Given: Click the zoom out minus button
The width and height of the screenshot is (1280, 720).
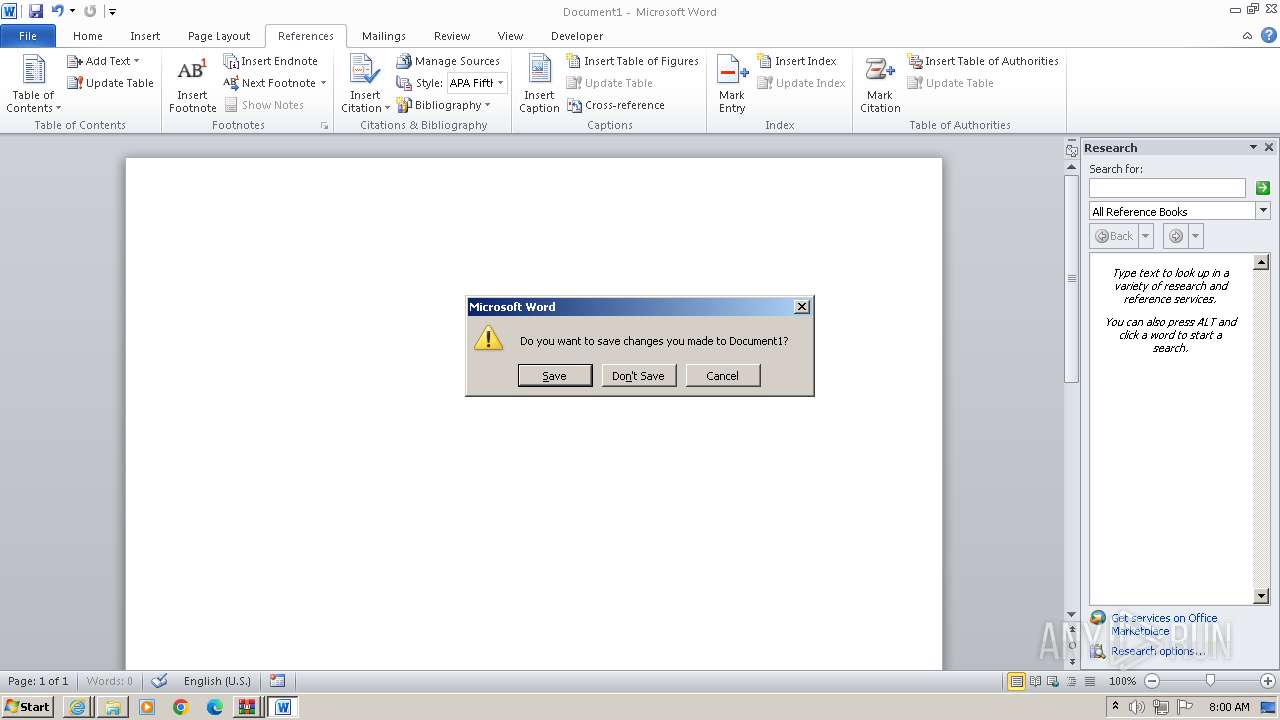Looking at the screenshot, I should (1152, 681).
